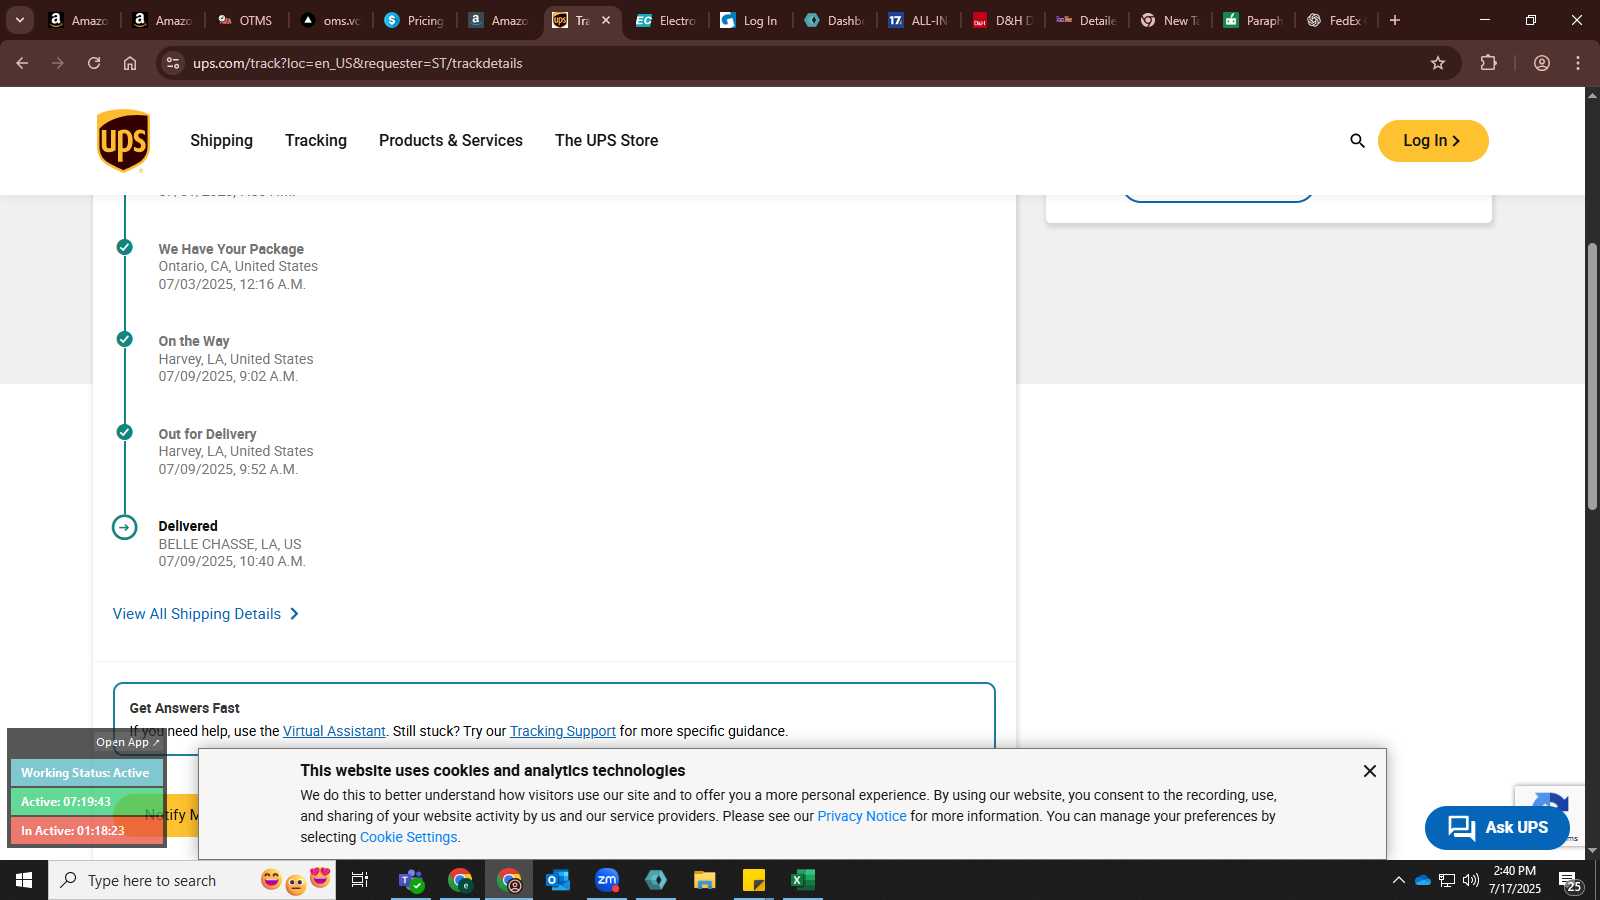Select the Out for Delivery status text

[207, 435]
